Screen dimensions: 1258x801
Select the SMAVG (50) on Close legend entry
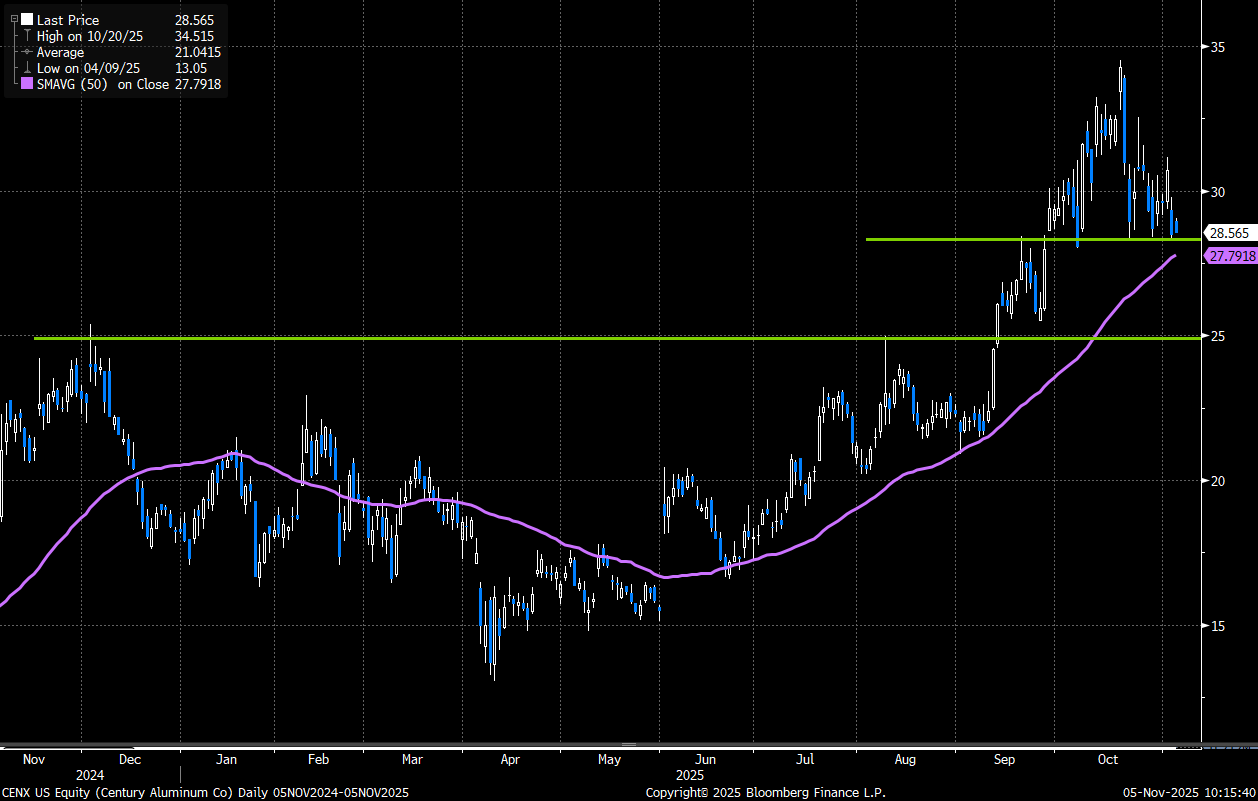pyautogui.click(x=100, y=84)
